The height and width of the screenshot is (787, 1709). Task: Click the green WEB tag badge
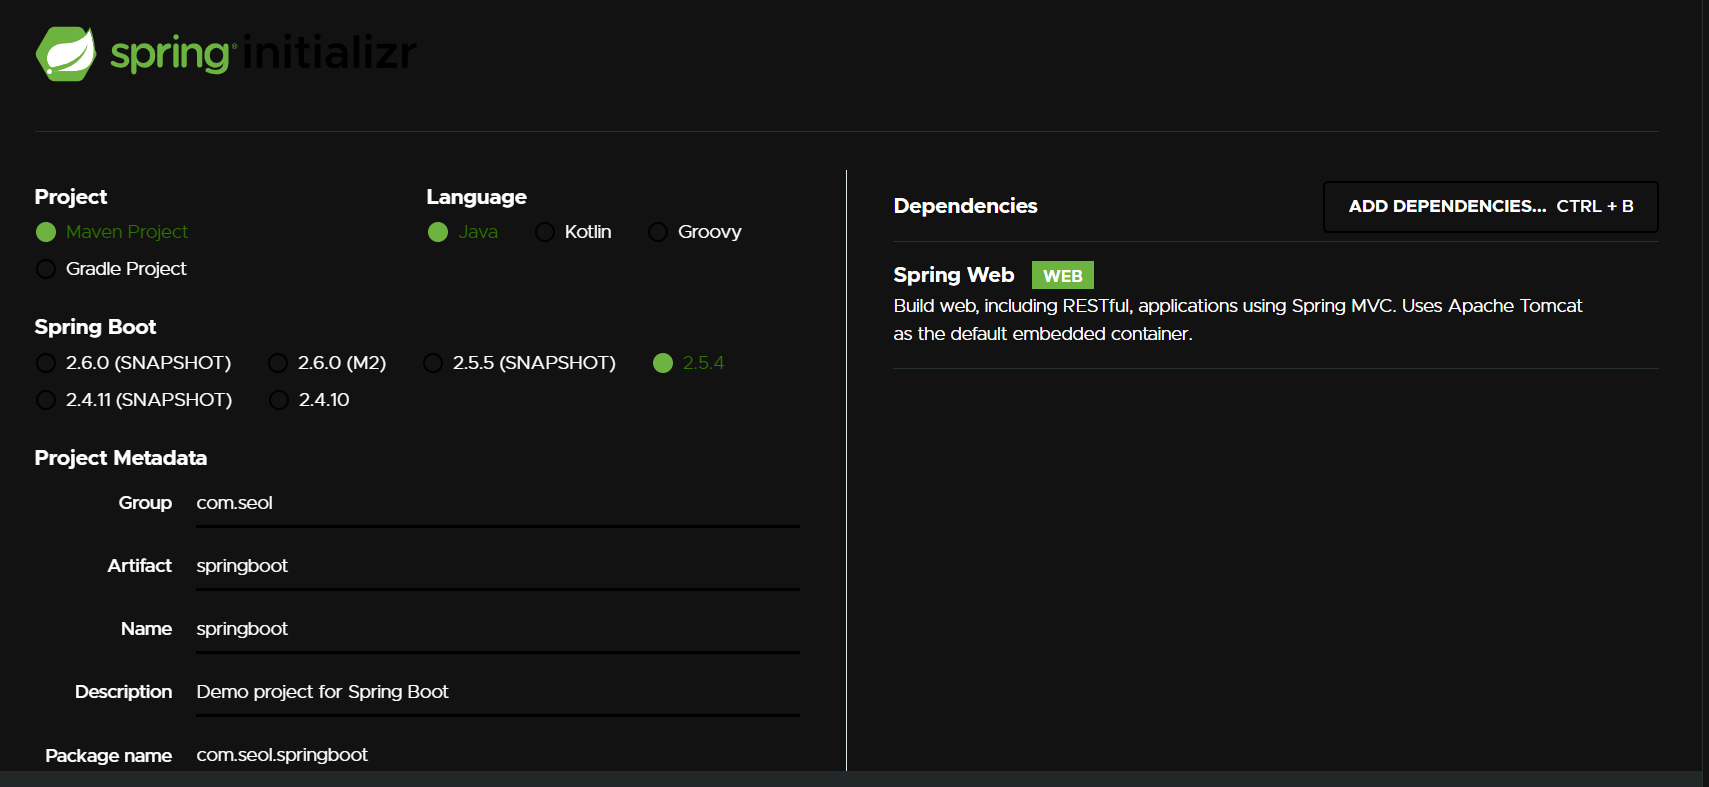(x=1063, y=275)
